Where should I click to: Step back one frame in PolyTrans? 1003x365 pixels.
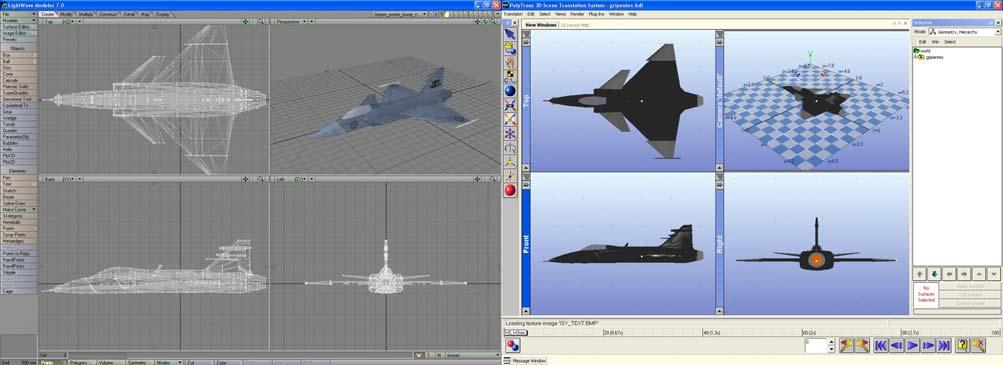[896, 345]
